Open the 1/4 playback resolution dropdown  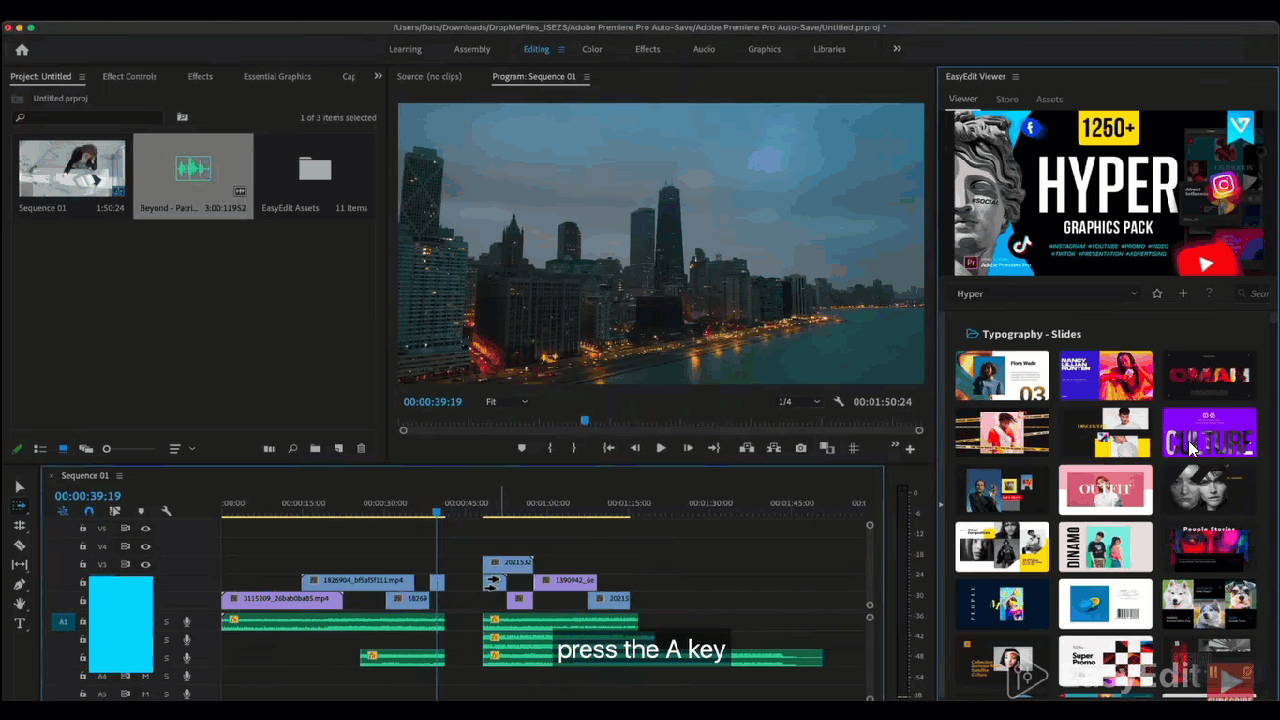[x=799, y=402]
